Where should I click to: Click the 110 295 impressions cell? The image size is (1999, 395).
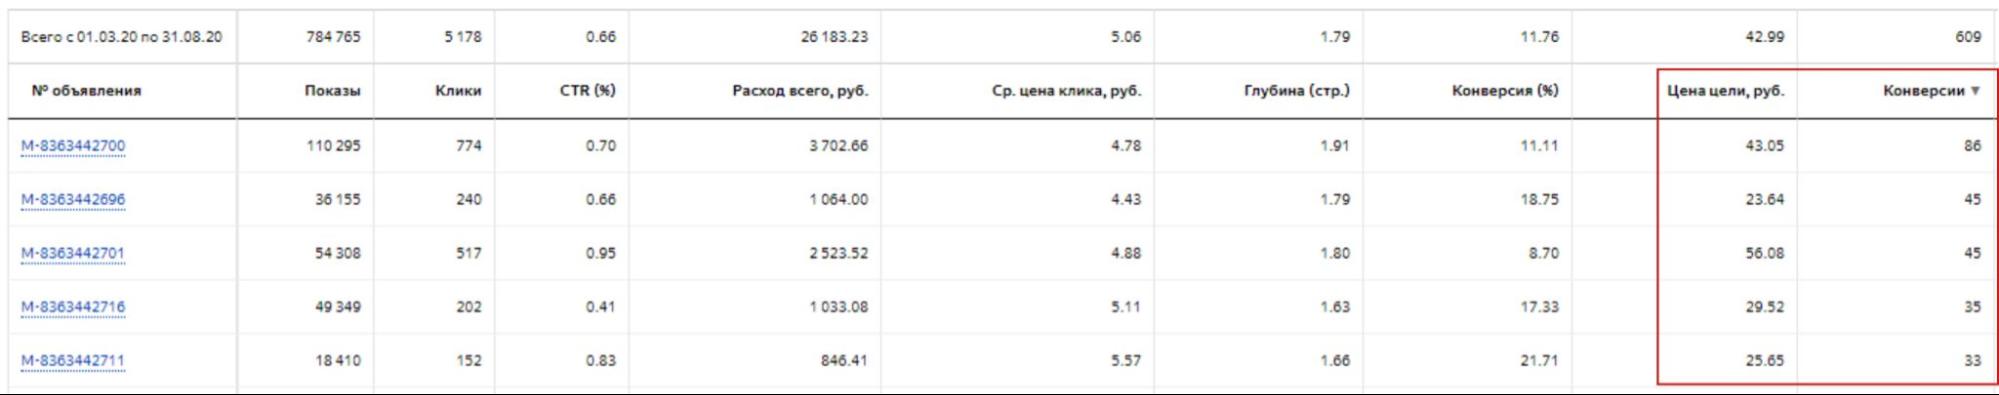pos(333,146)
